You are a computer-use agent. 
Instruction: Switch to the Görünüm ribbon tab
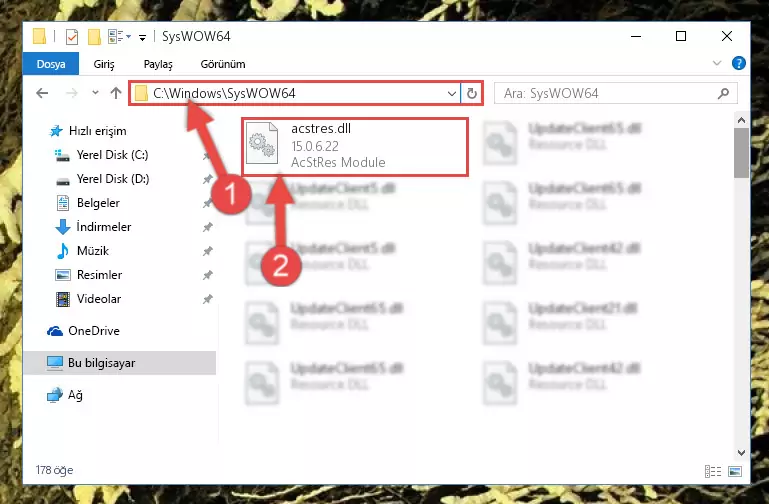click(x=223, y=64)
